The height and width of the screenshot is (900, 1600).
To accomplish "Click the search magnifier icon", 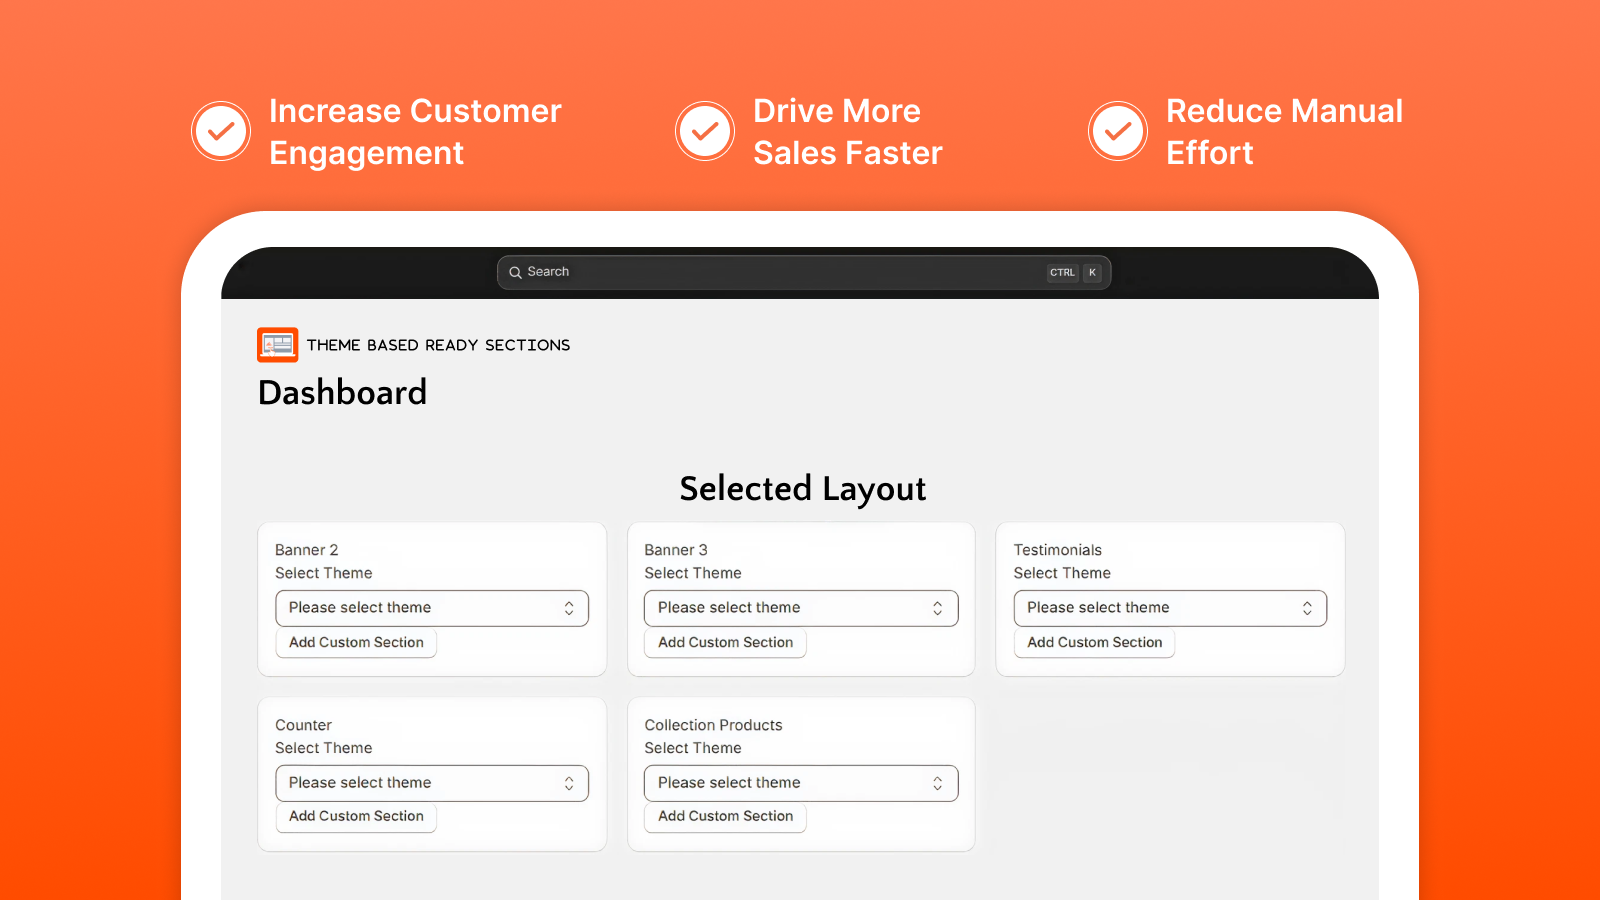I will [515, 272].
